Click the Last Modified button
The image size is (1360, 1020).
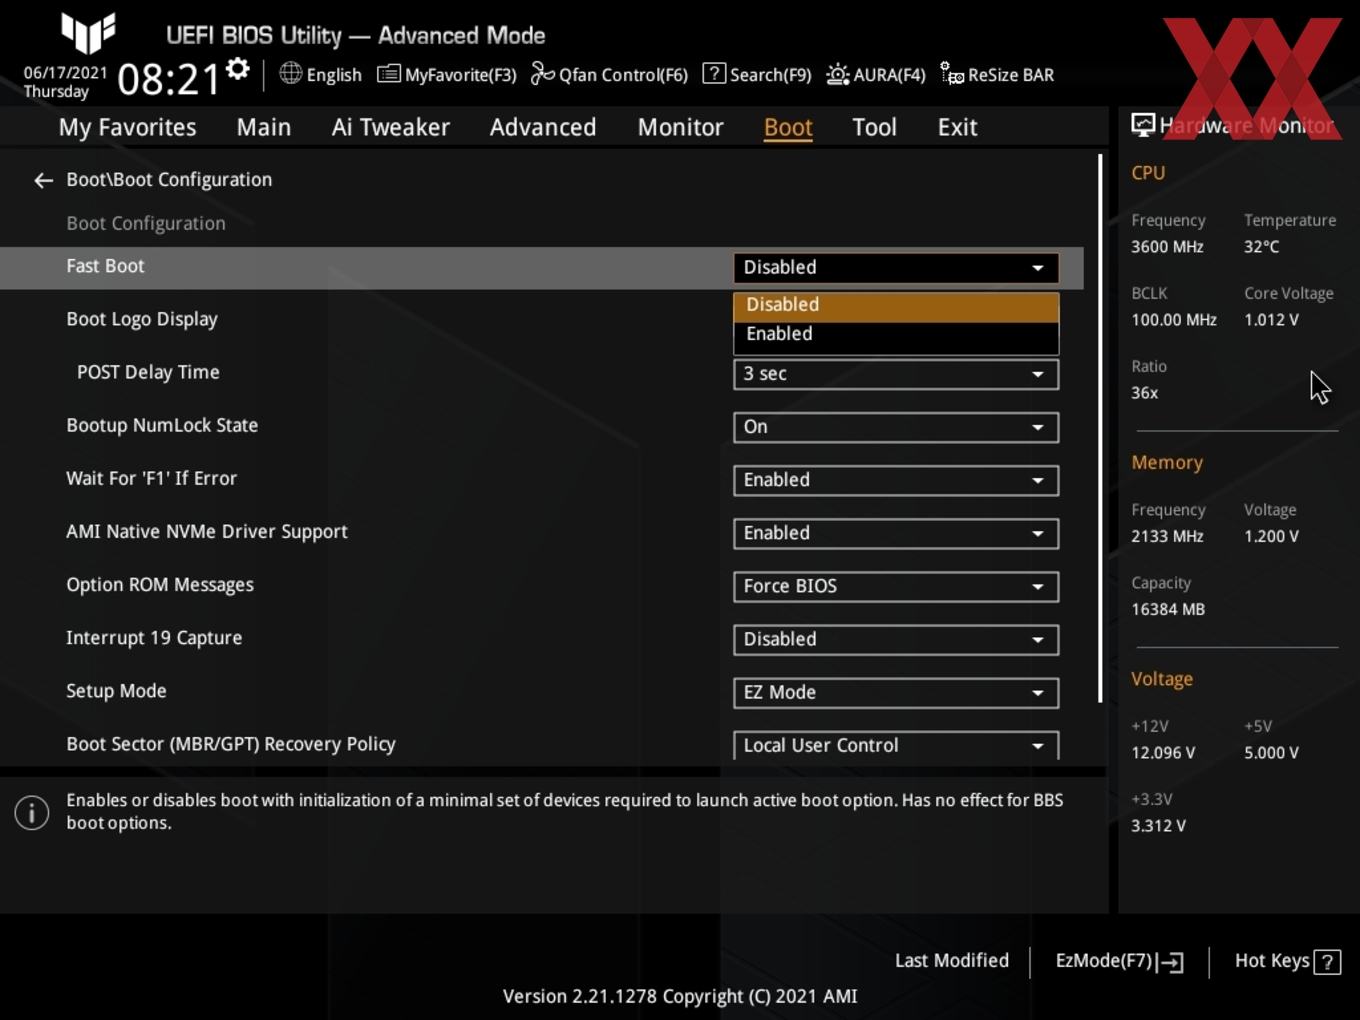(x=951, y=961)
